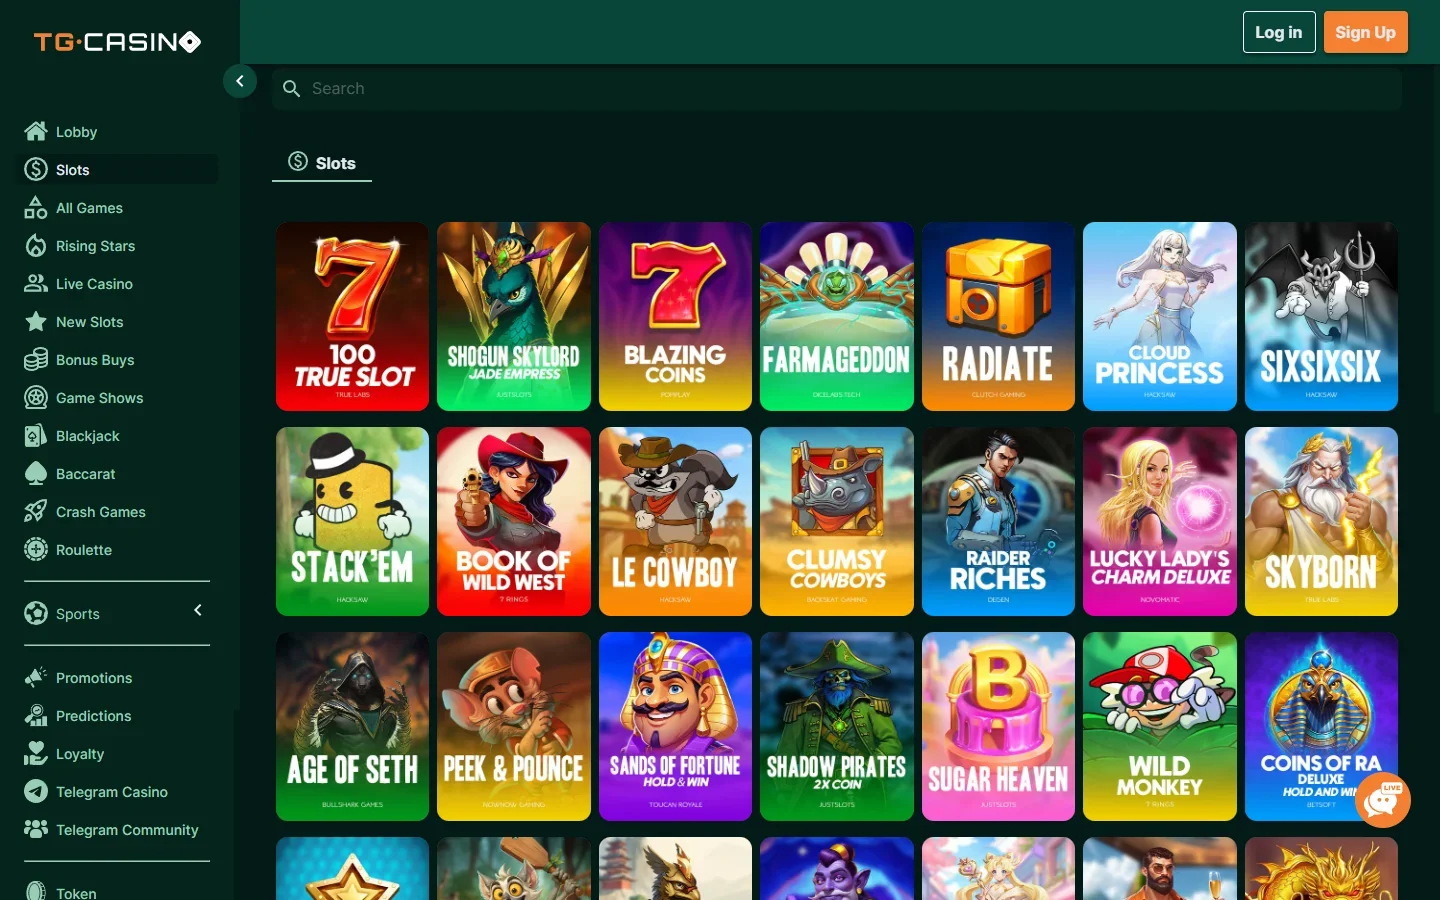Open the Peek & Pounce tile

tap(514, 726)
